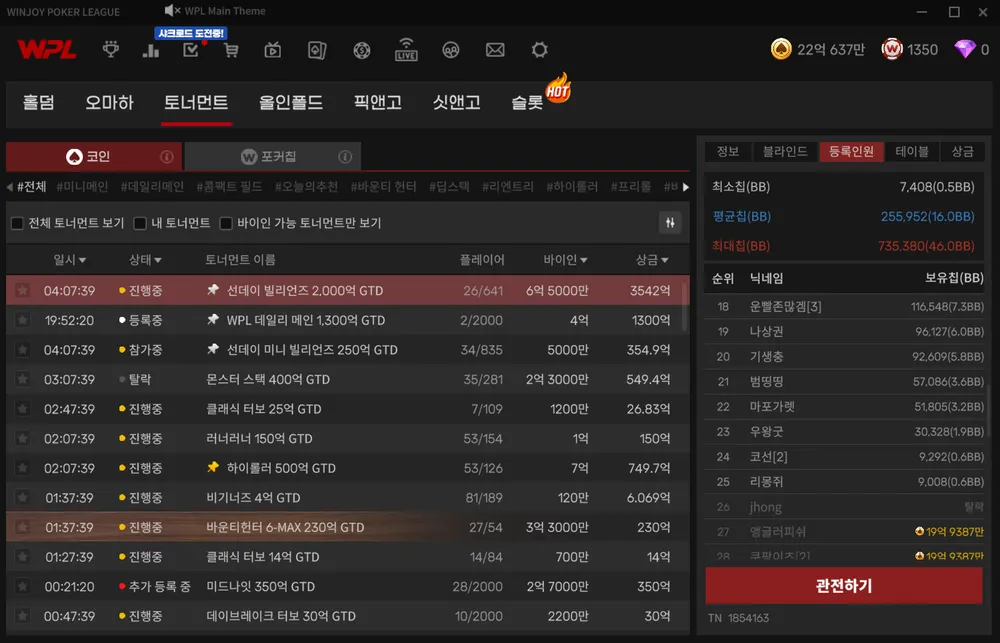Sort by 바이인 column dropdown
This screenshot has width=1000, height=643.
(x=566, y=260)
